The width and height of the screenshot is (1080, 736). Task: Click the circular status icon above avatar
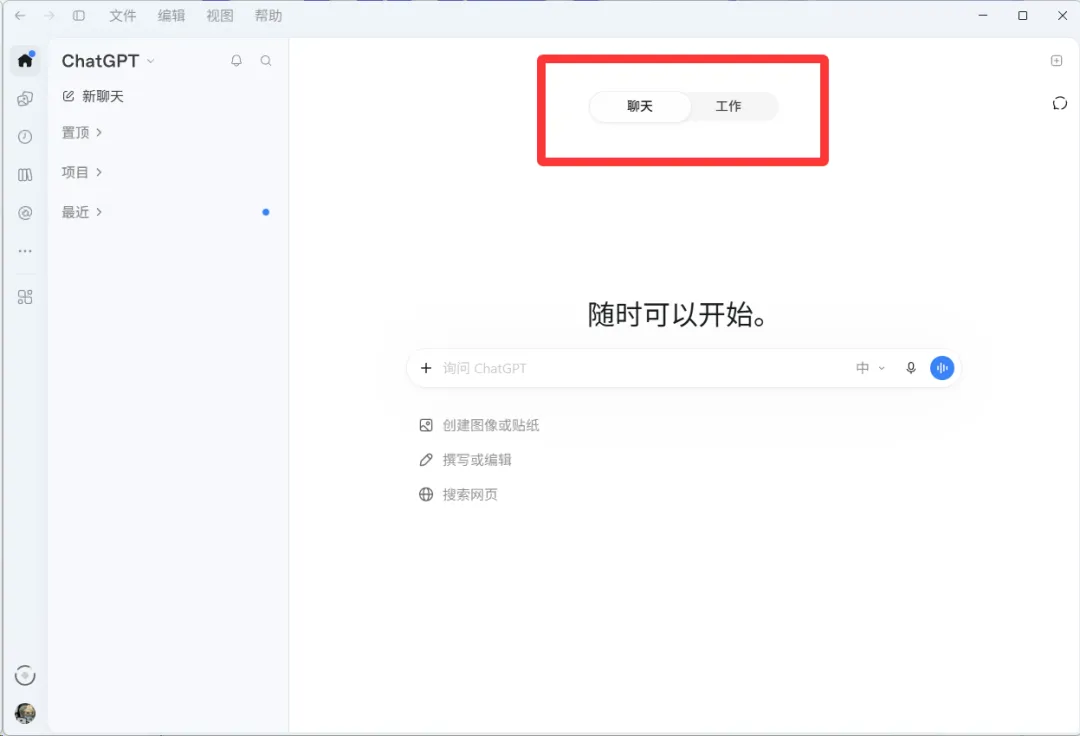point(25,675)
